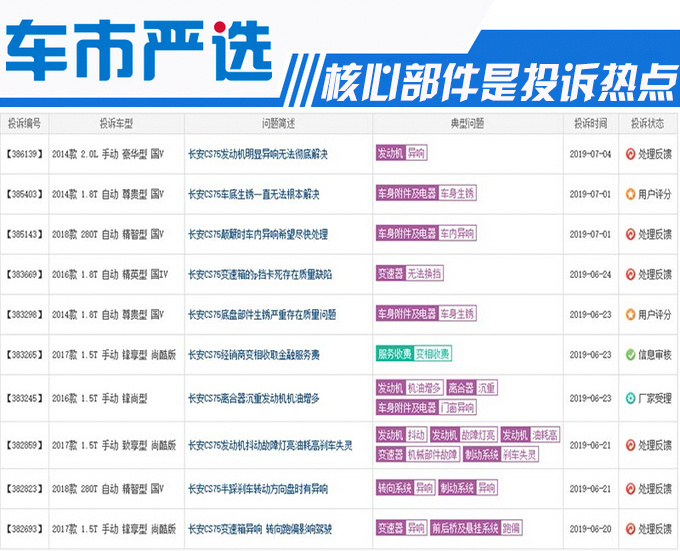Click the date 2019-06-24

tap(591, 274)
